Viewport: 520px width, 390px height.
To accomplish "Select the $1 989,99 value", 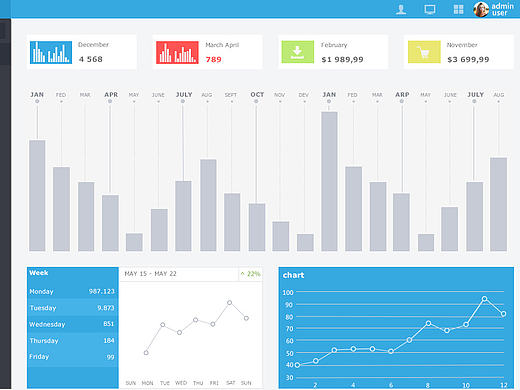I will coord(342,60).
